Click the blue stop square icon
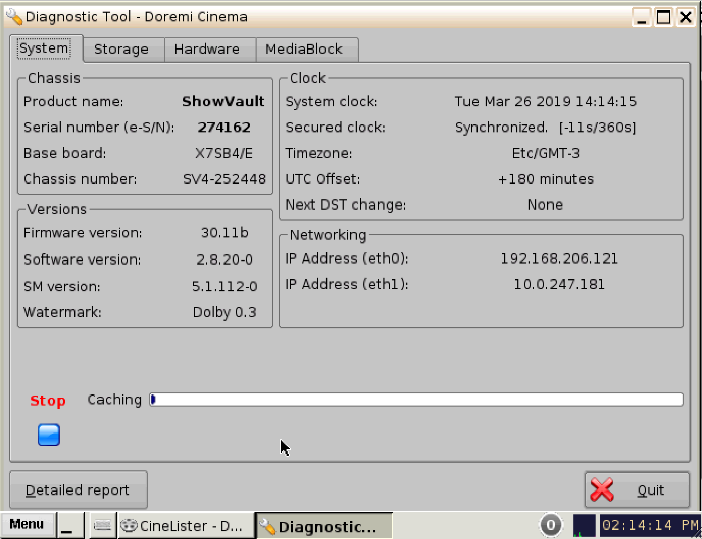 click(x=49, y=435)
